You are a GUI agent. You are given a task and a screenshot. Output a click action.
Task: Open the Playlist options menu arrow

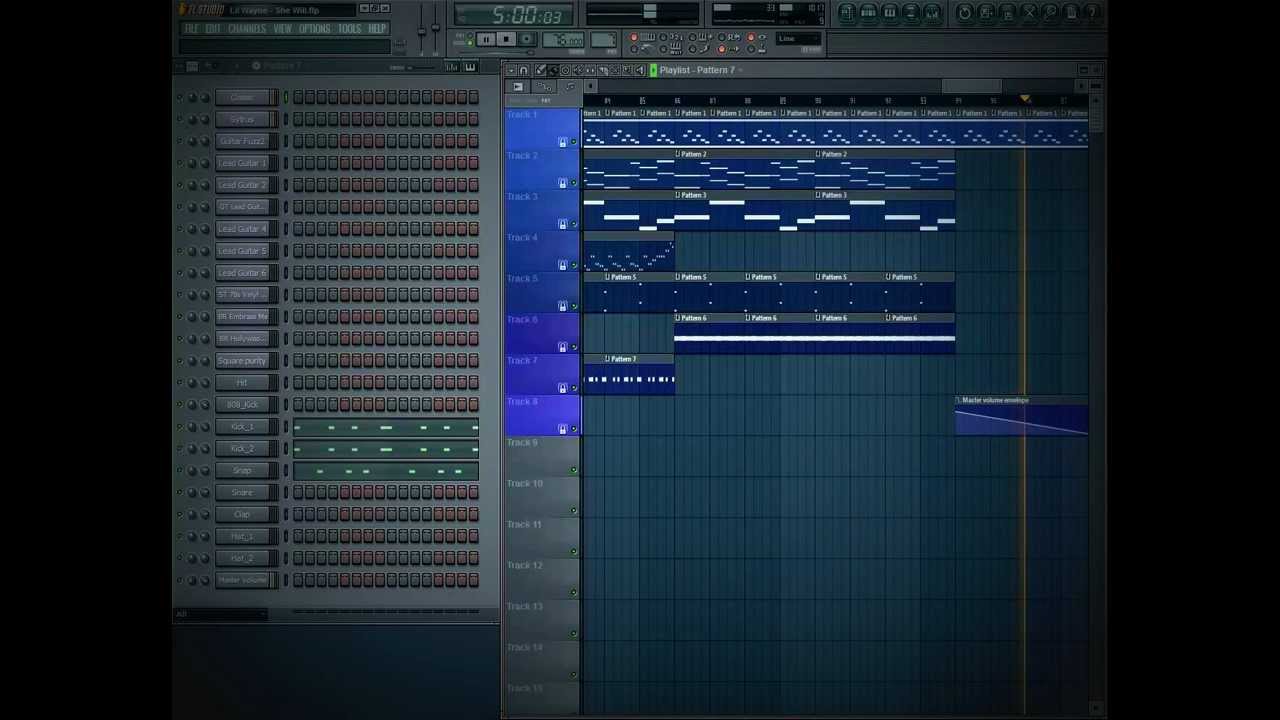511,70
